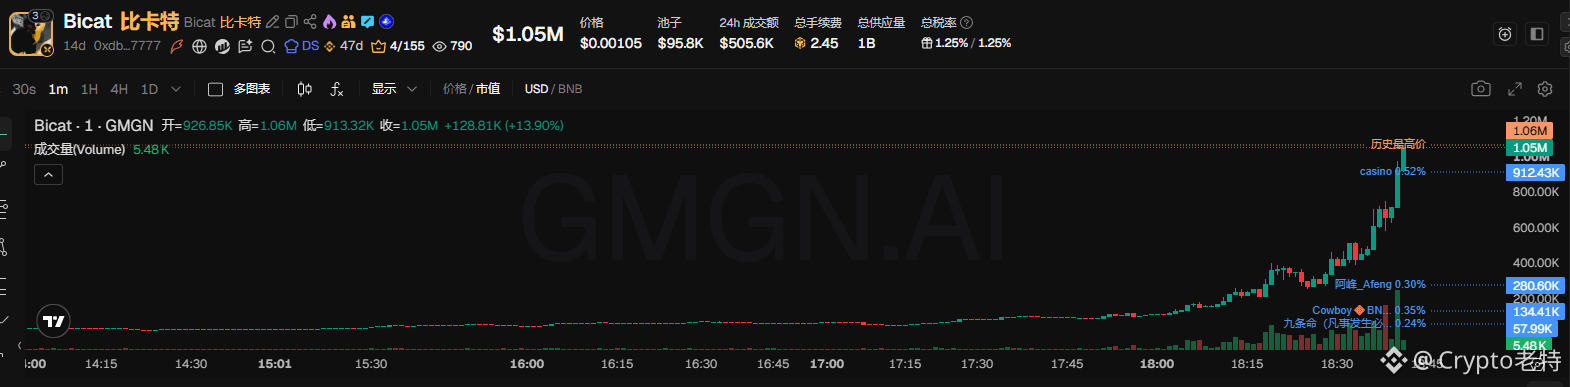Screen dimensions: 1570x387
Task: Select the 1H timeframe
Action: (x=89, y=89)
